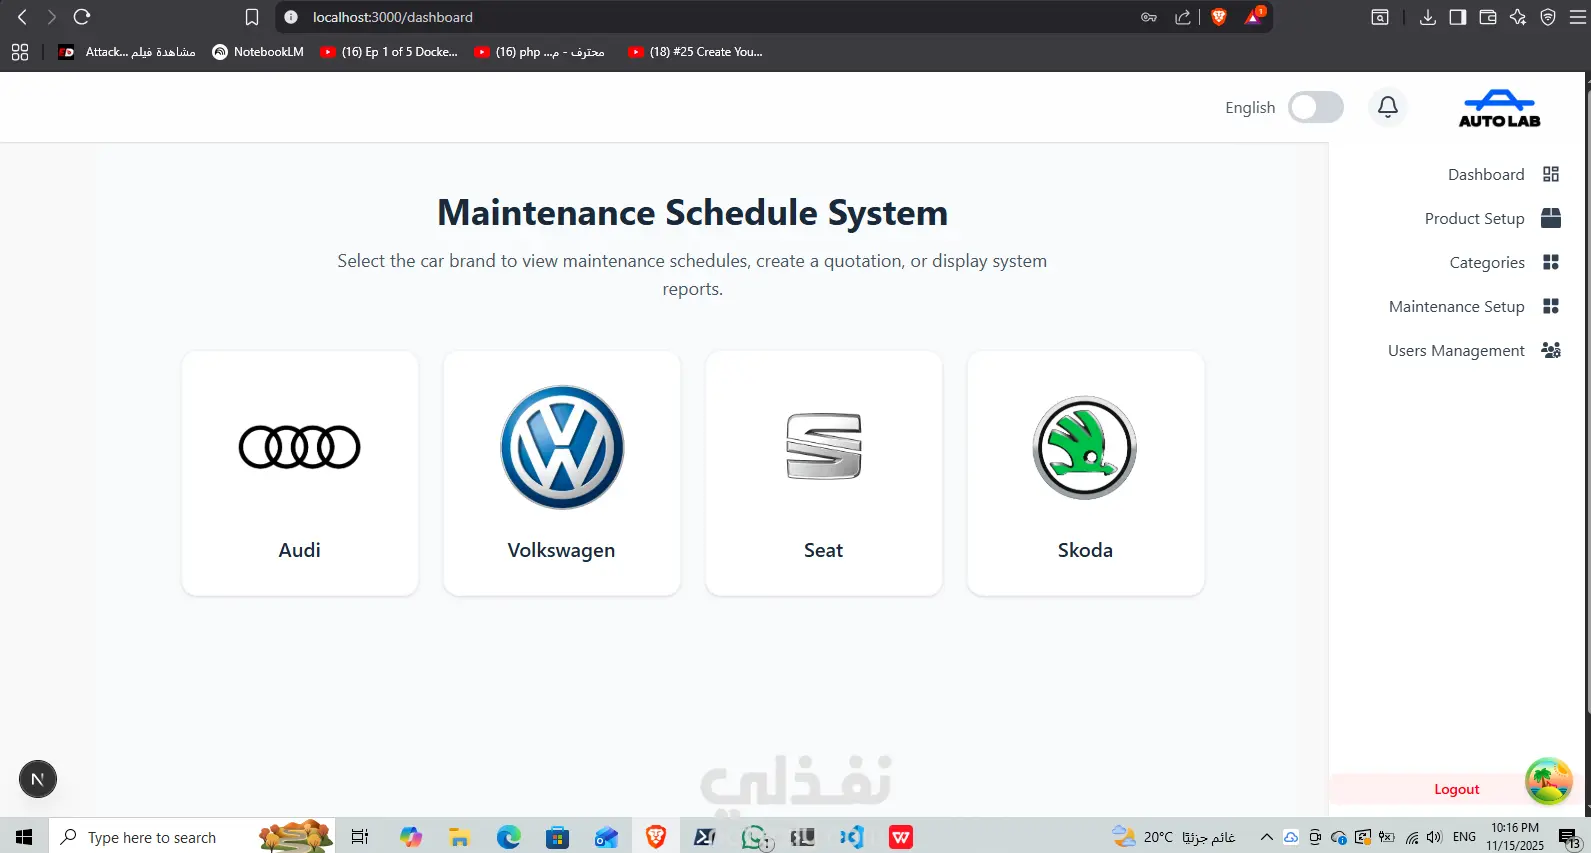Select the Volkswagen brand card
The height and width of the screenshot is (853, 1591).
562,473
